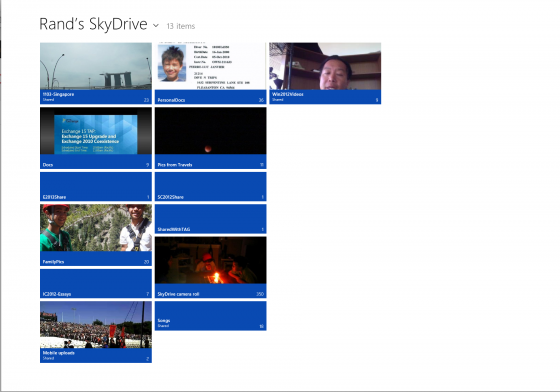
Task: Select the SC2012Share folder tile
Action: coord(210,186)
